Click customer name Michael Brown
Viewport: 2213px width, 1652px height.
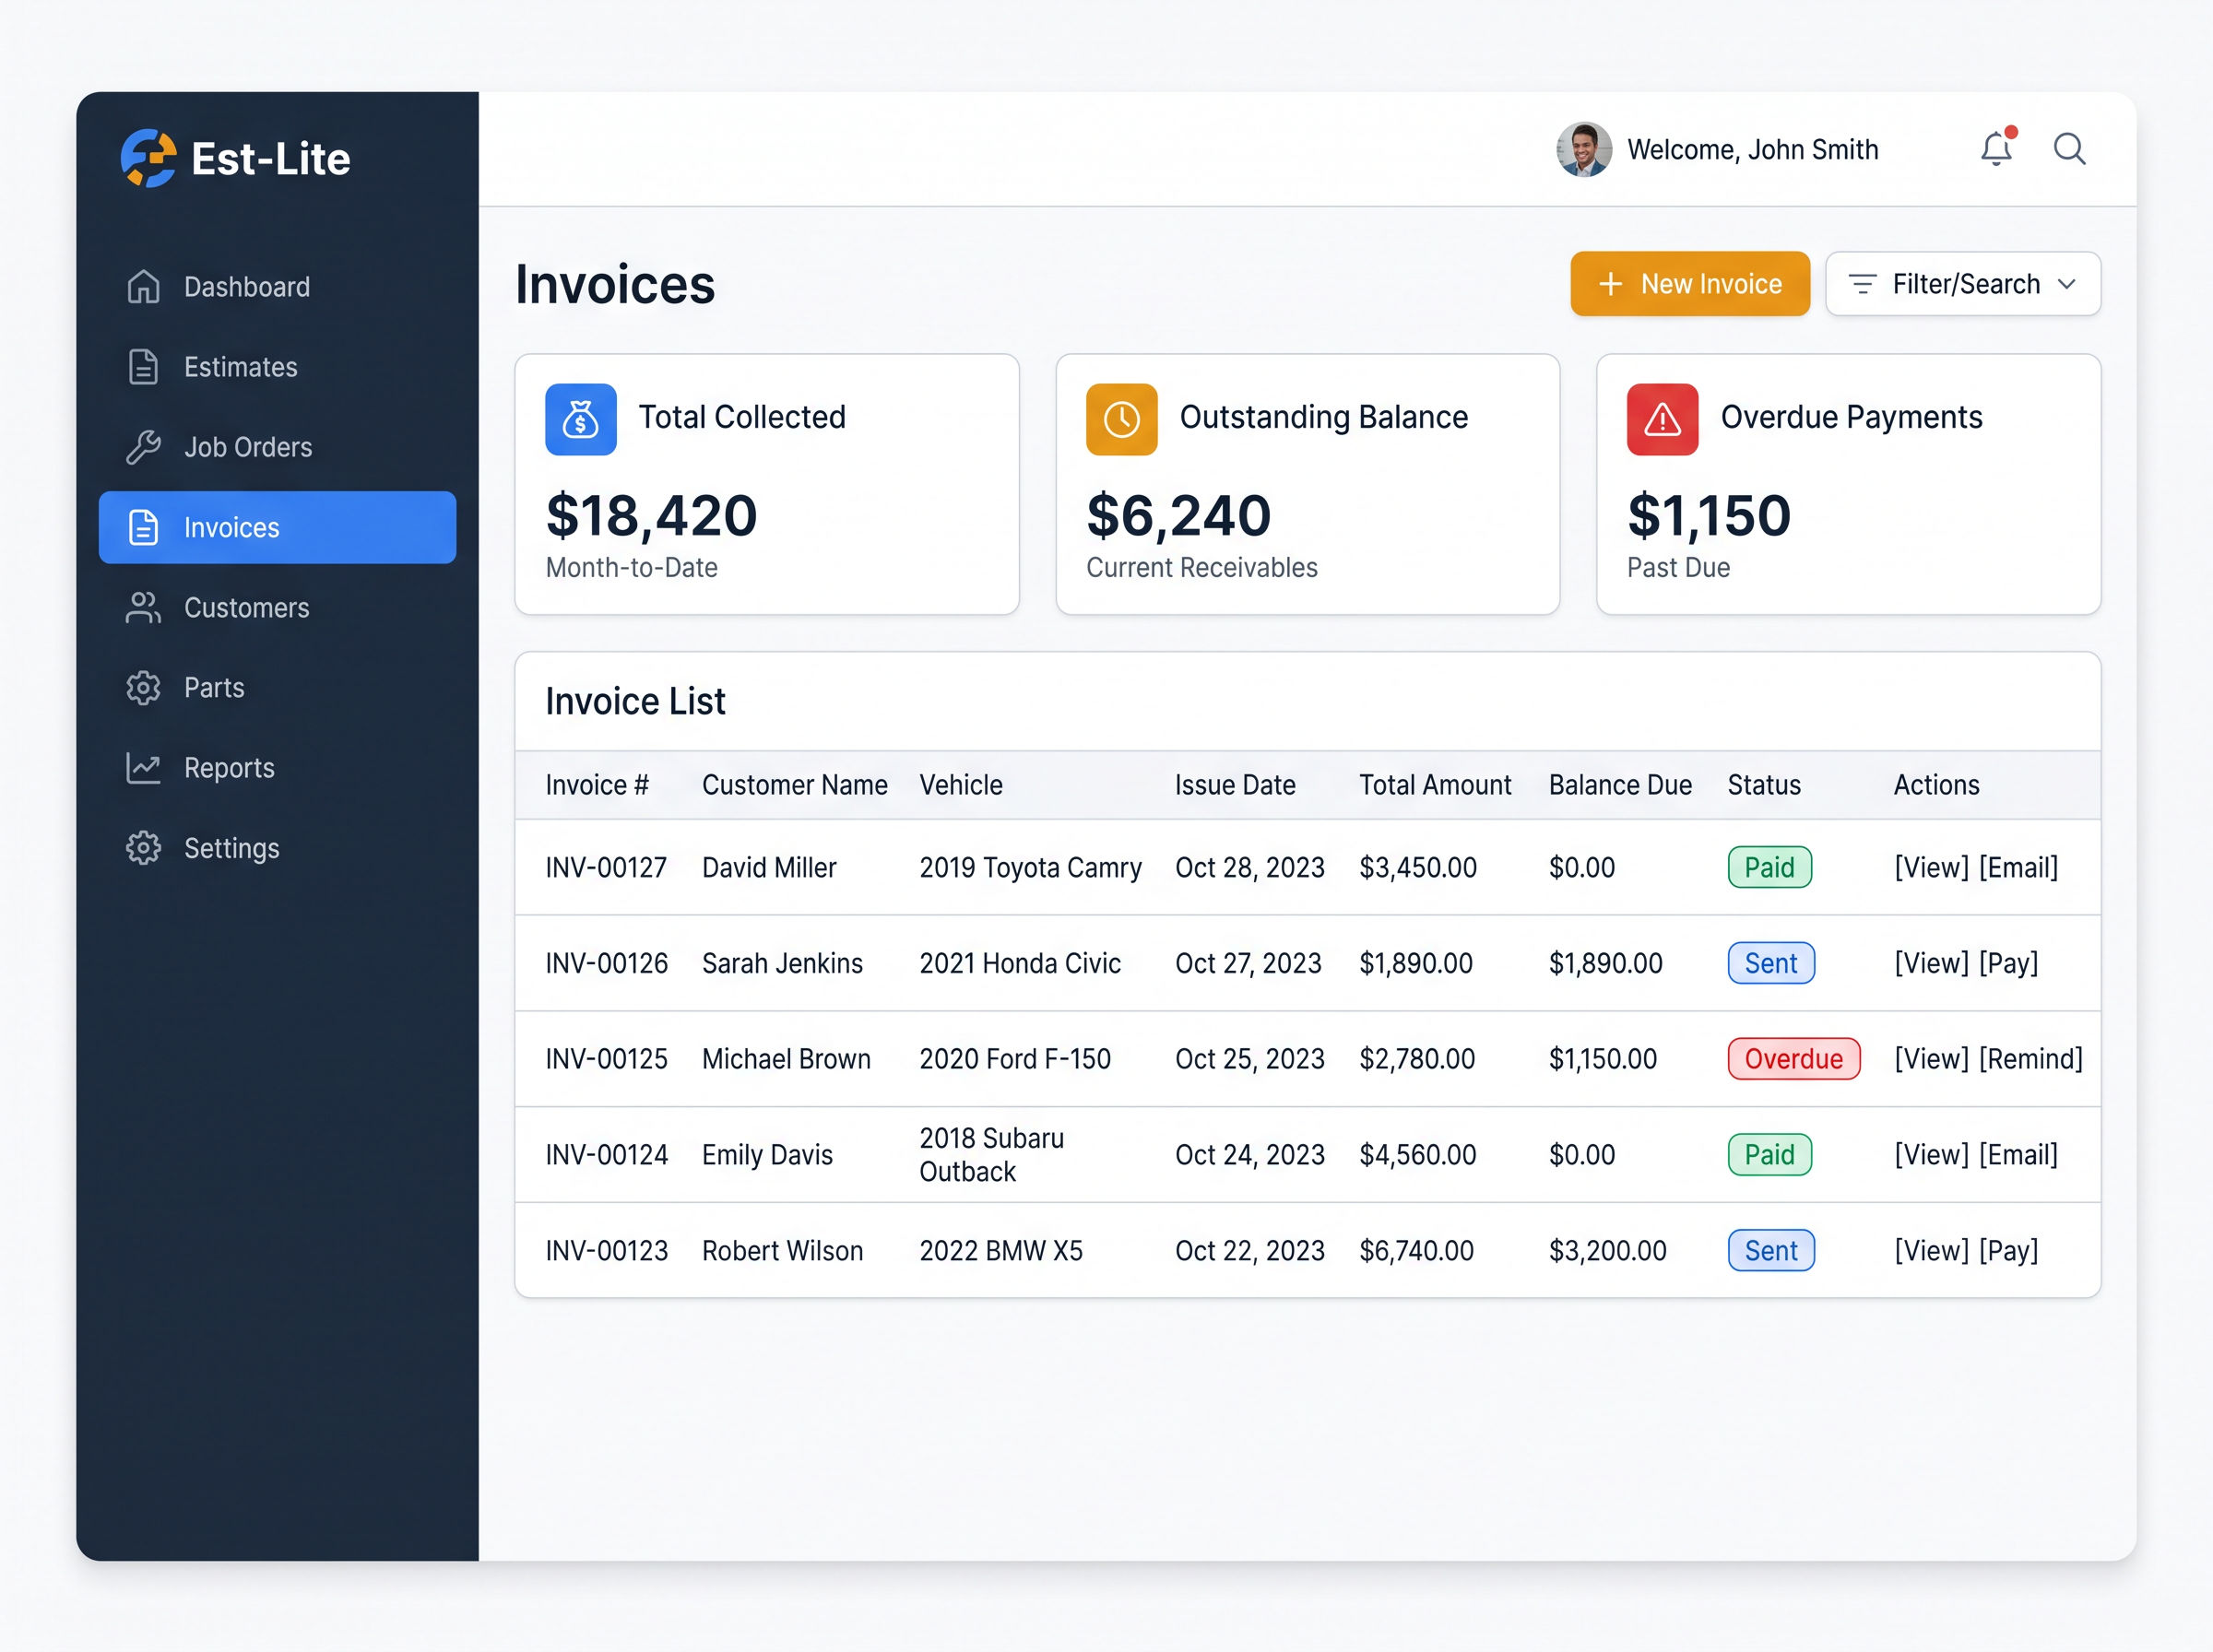click(x=786, y=1059)
